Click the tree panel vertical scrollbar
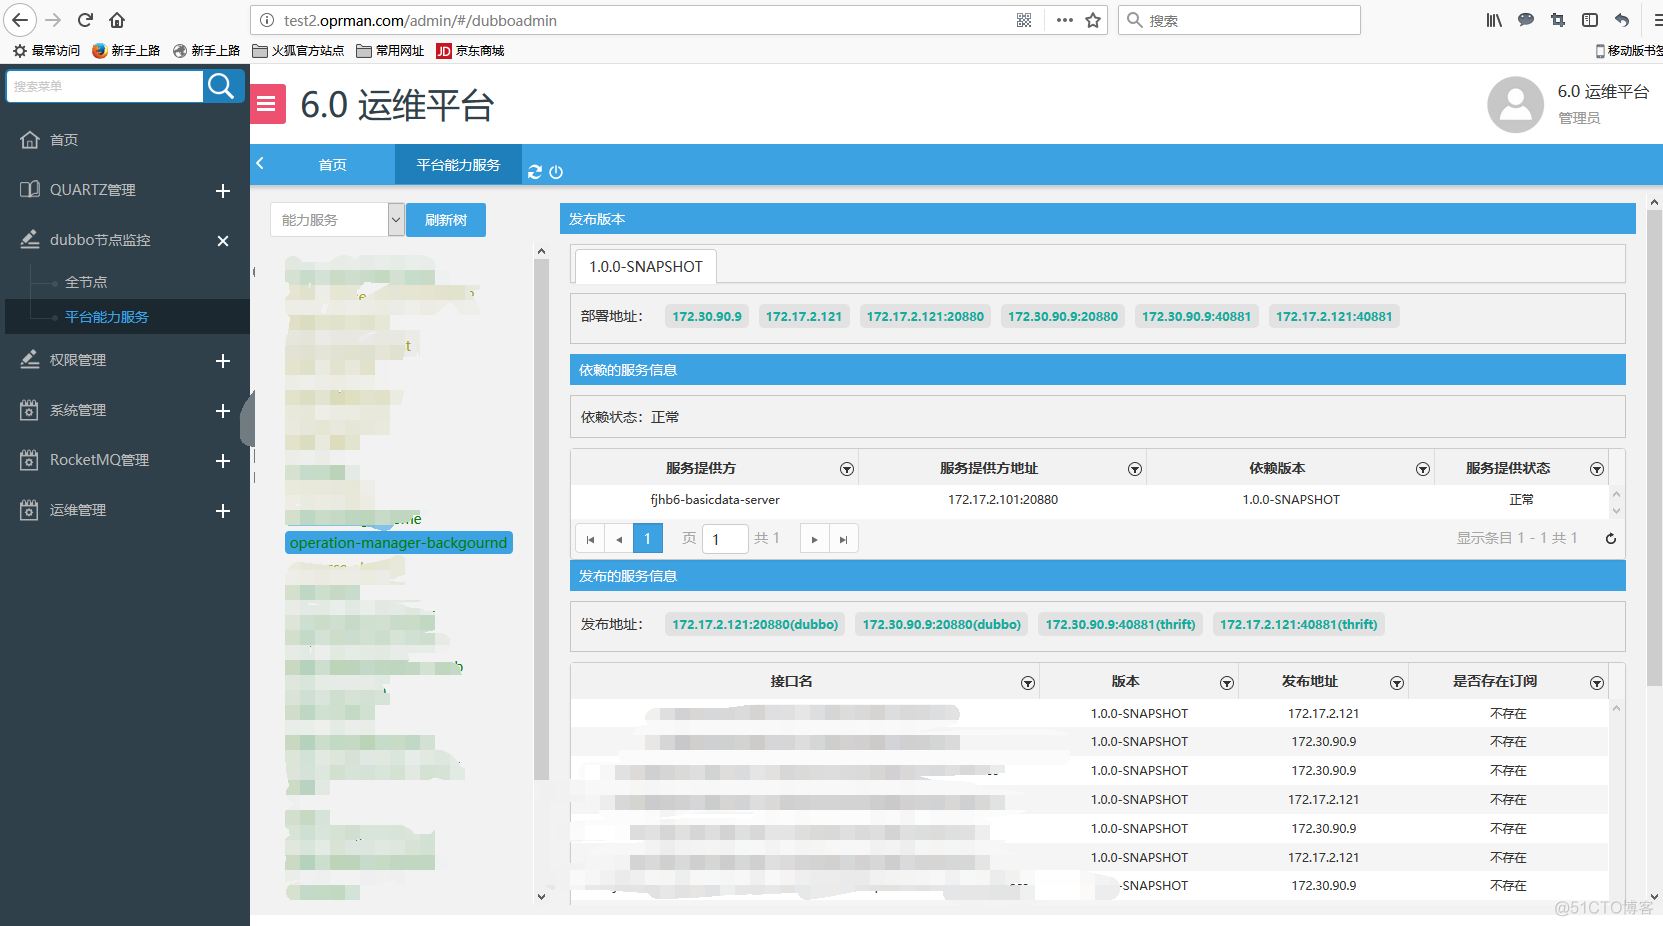Screen dimensions: 1663x926 coord(541,520)
